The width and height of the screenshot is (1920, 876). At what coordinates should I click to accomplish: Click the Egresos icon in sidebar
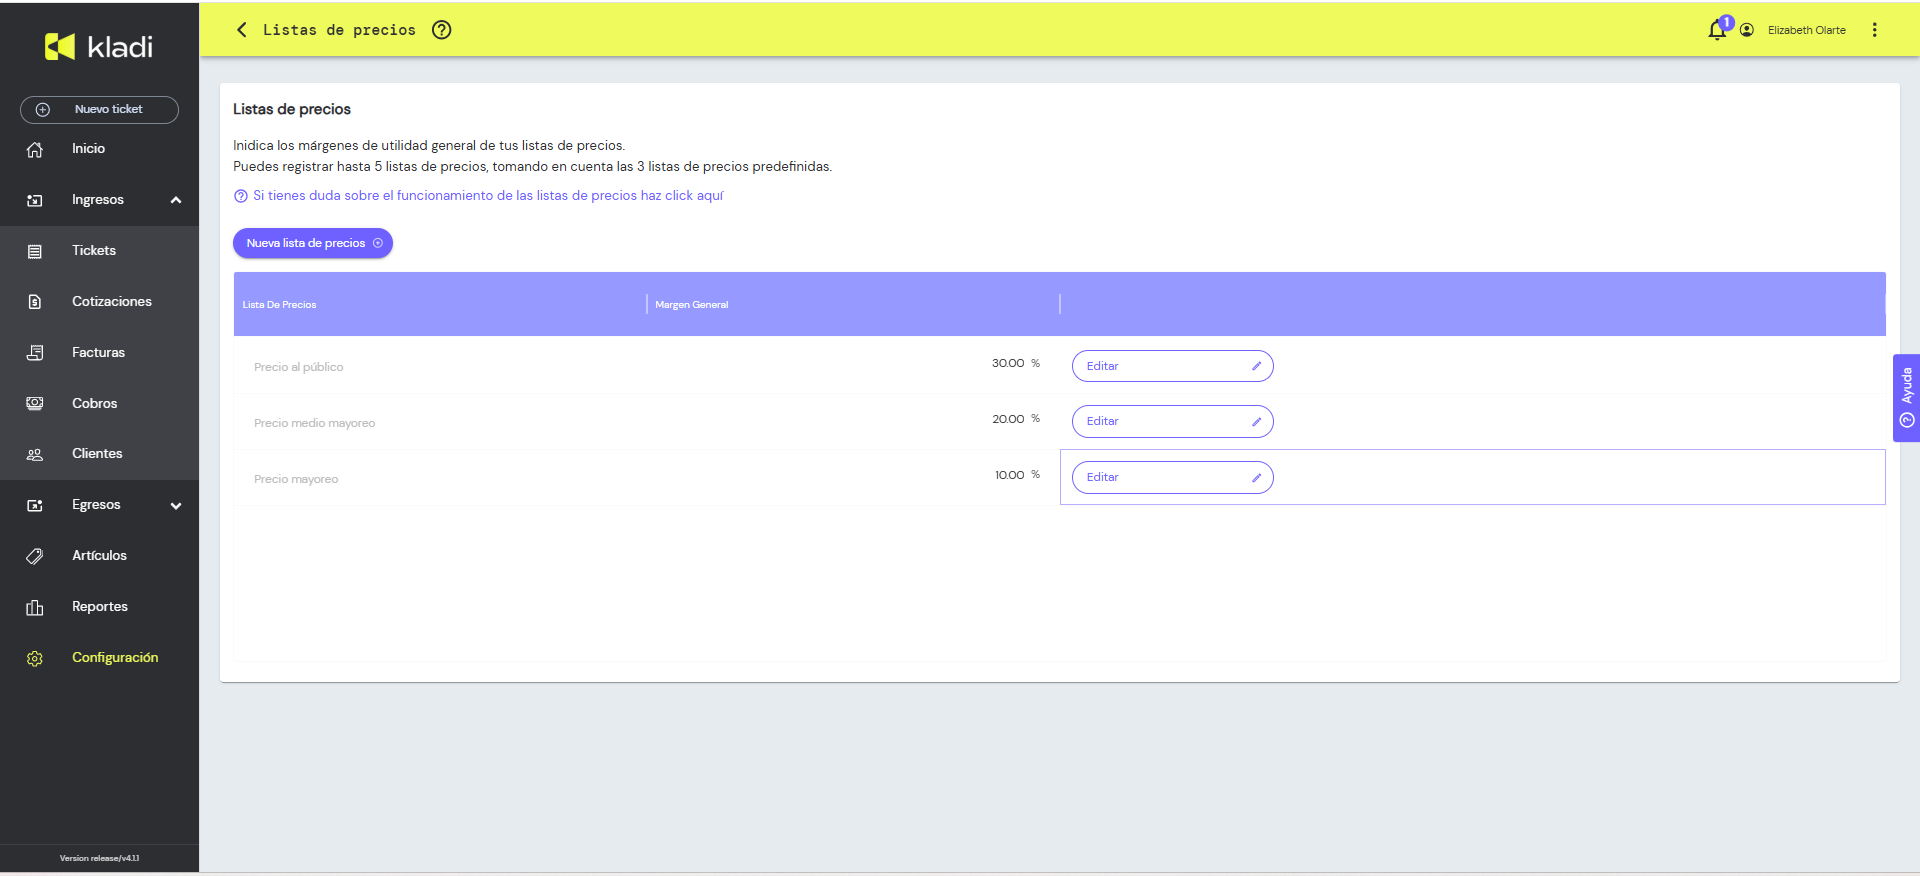35,505
